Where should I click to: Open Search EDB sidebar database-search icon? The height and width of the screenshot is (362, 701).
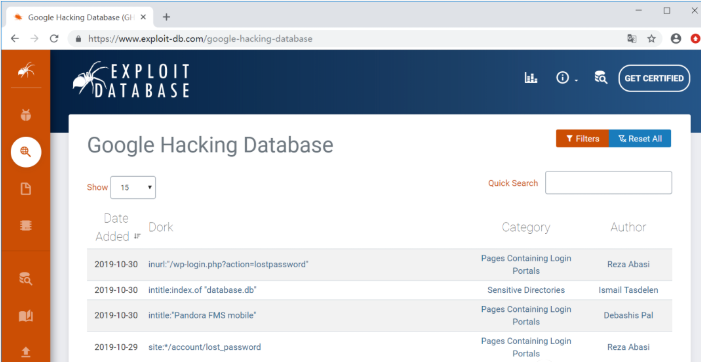pyautogui.click(x=26, y=279)
